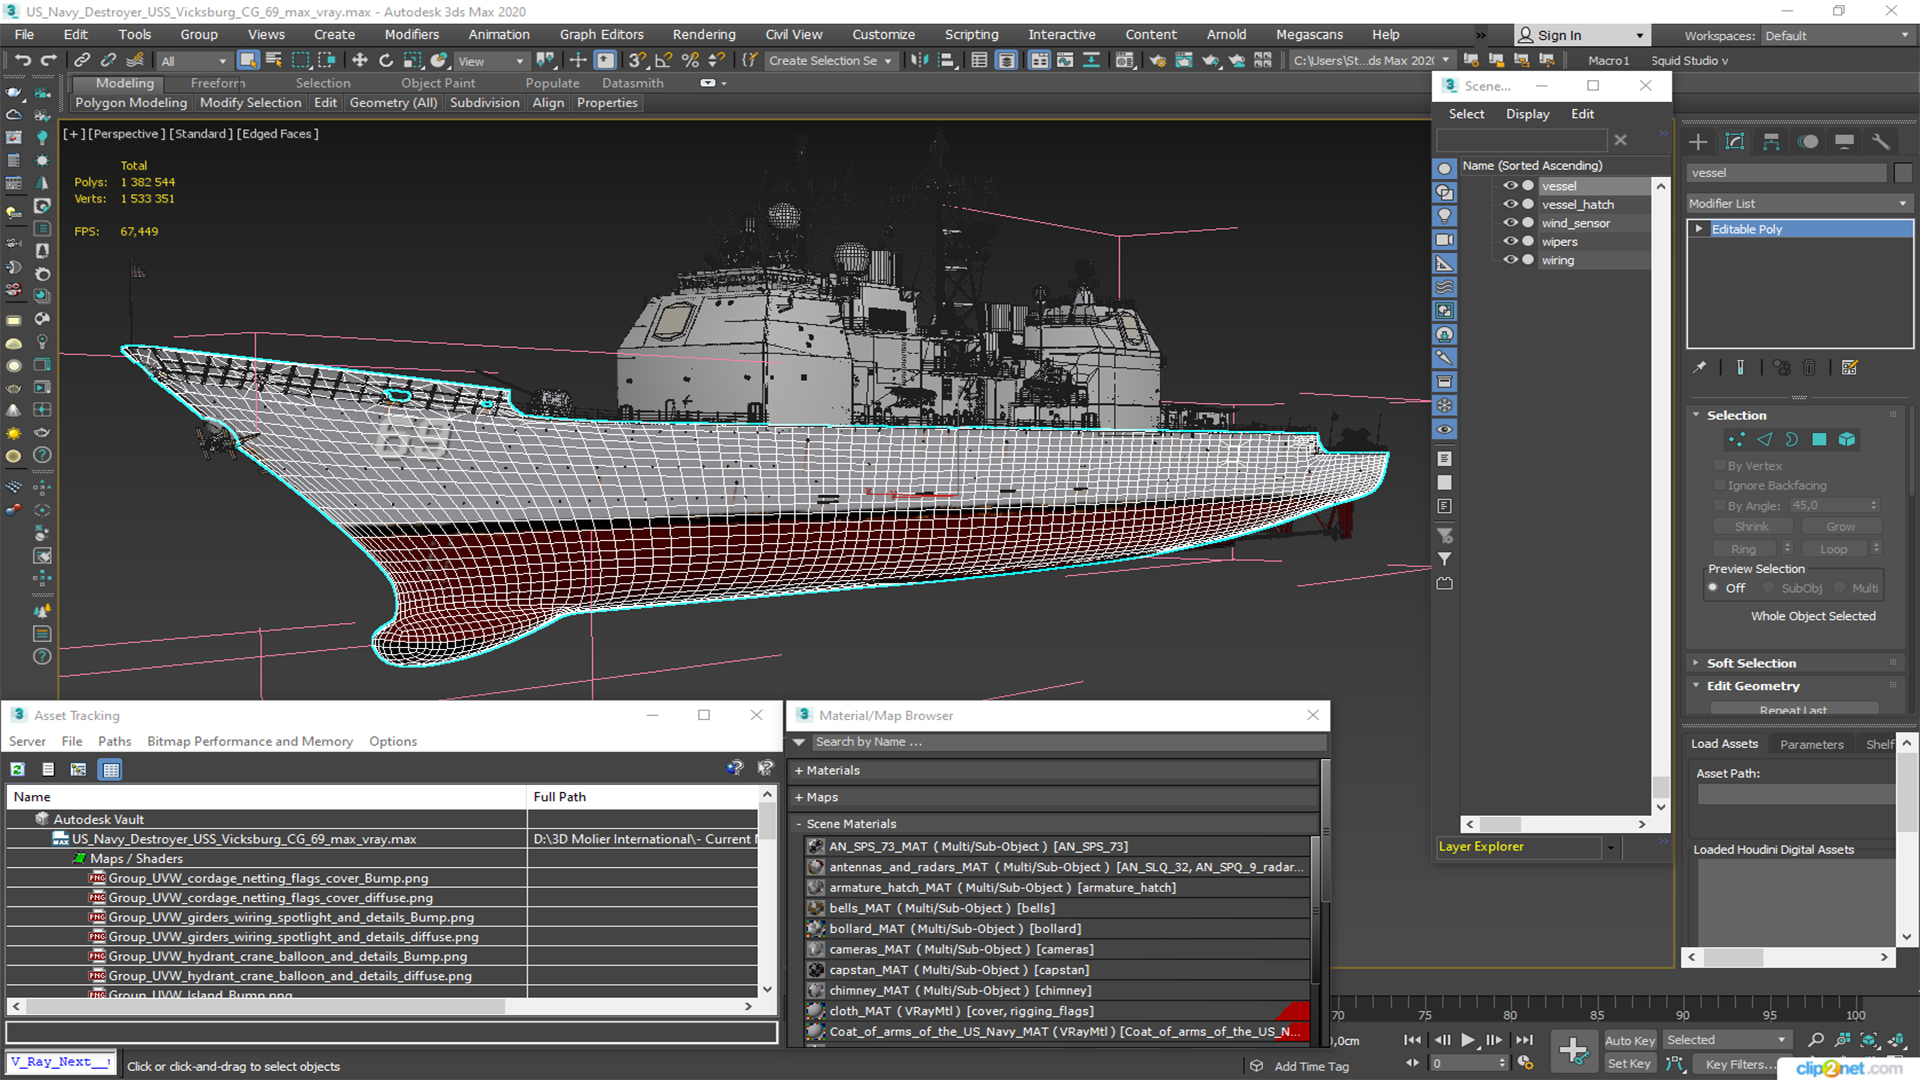Hide the vessel_hatch eye icon
This screenshot has height=1080, width=1920.
click(x=1510, y=204)
